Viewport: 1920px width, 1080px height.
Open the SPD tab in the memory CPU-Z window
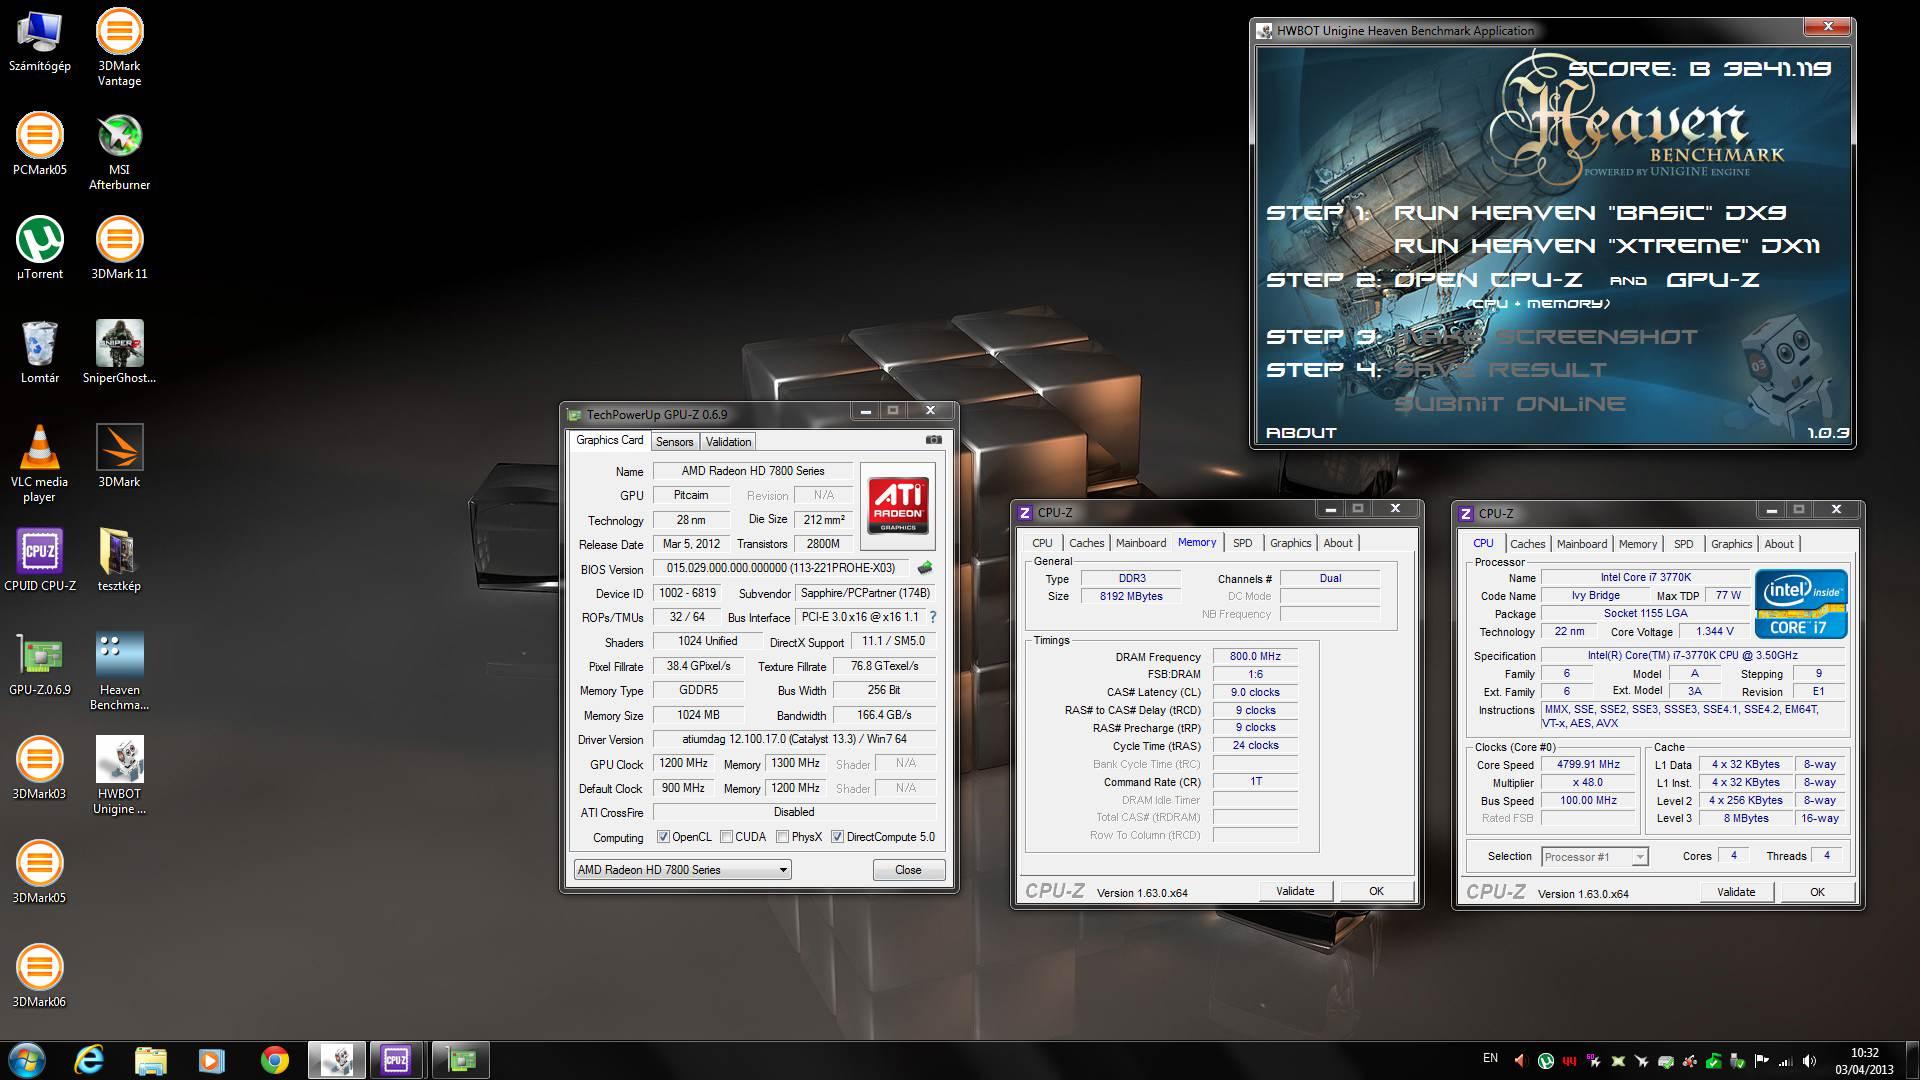click(1242, 543)
